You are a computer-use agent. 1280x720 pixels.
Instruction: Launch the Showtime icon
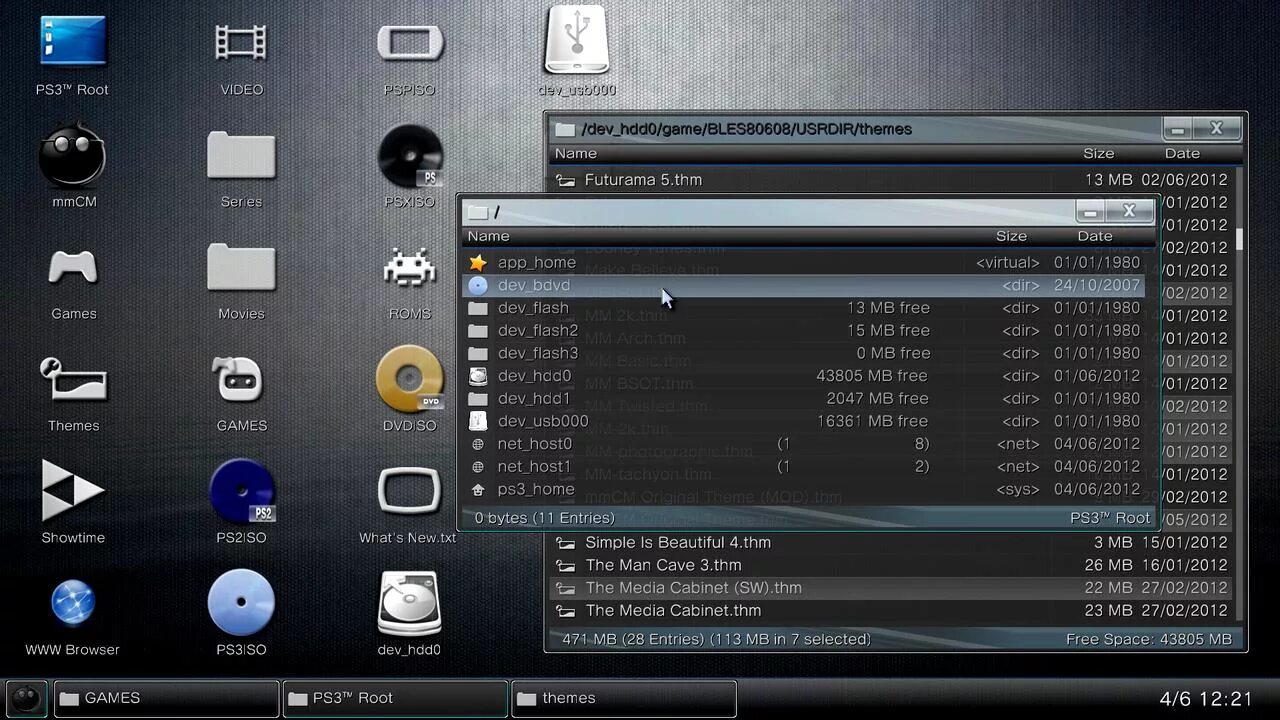coord(72,491)
